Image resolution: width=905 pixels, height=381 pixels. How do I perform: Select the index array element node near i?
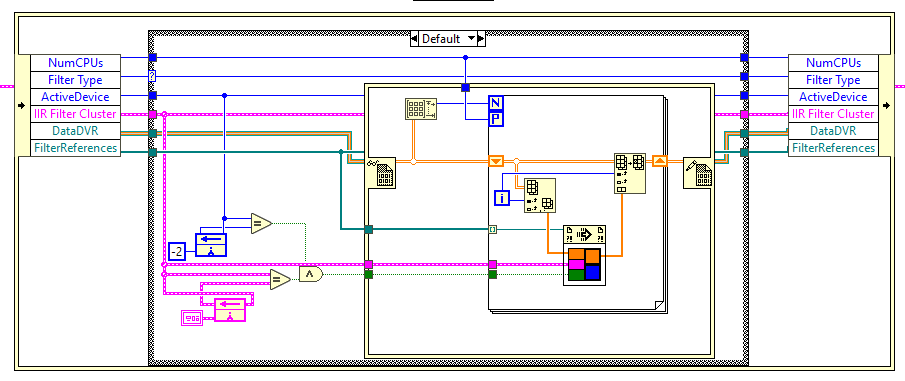pos(540,196)
